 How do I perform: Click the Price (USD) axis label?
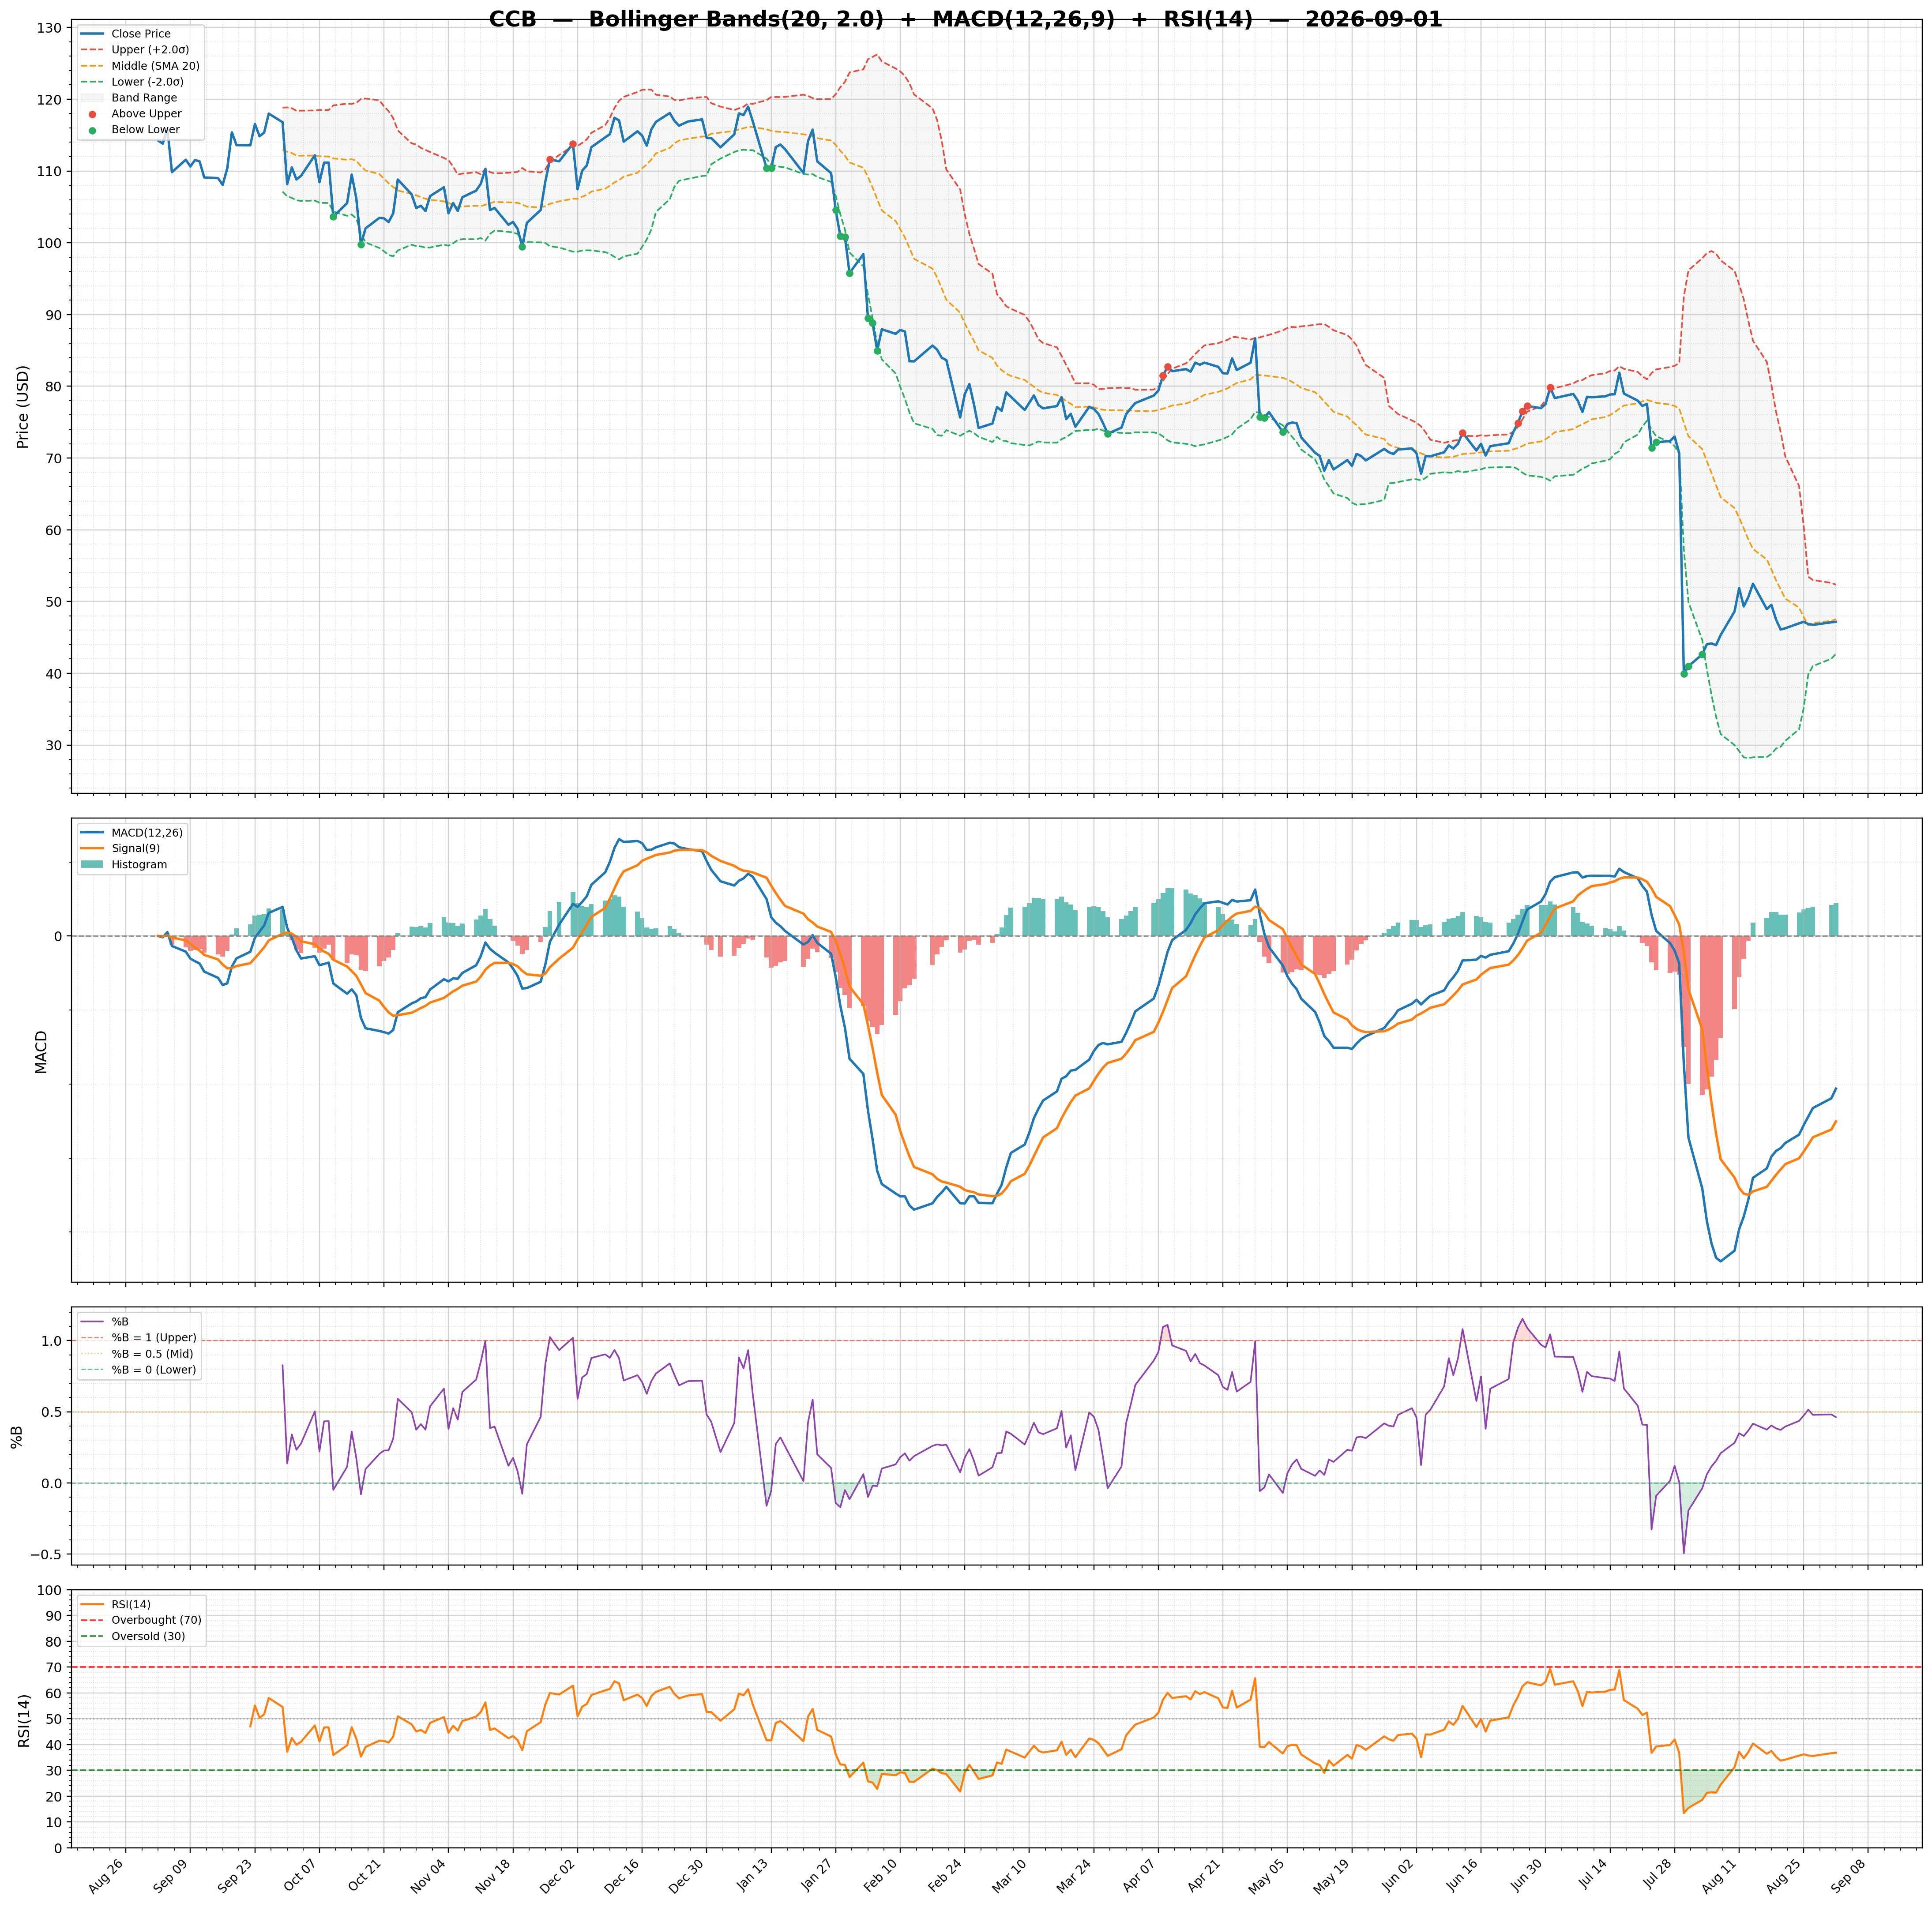point(23,406)
